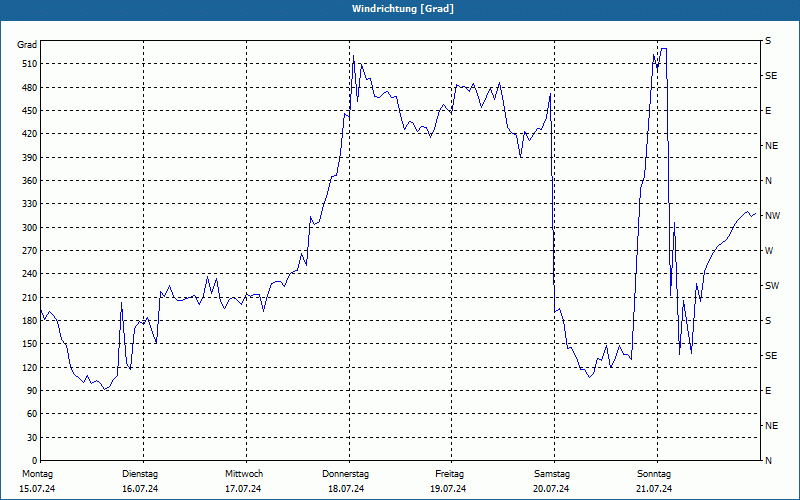Click the 210 axis value

click(29, 297)
